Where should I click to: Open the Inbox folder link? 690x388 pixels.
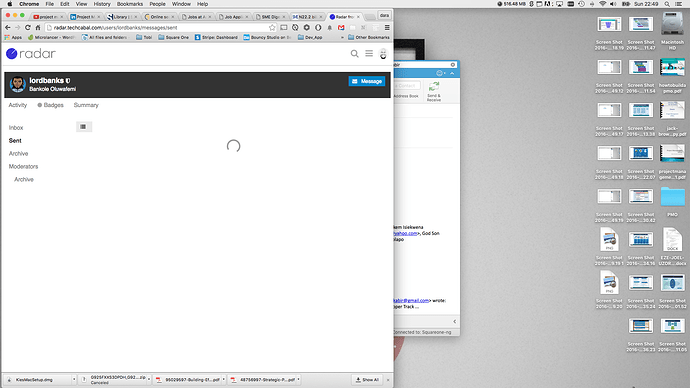(16, 128)
